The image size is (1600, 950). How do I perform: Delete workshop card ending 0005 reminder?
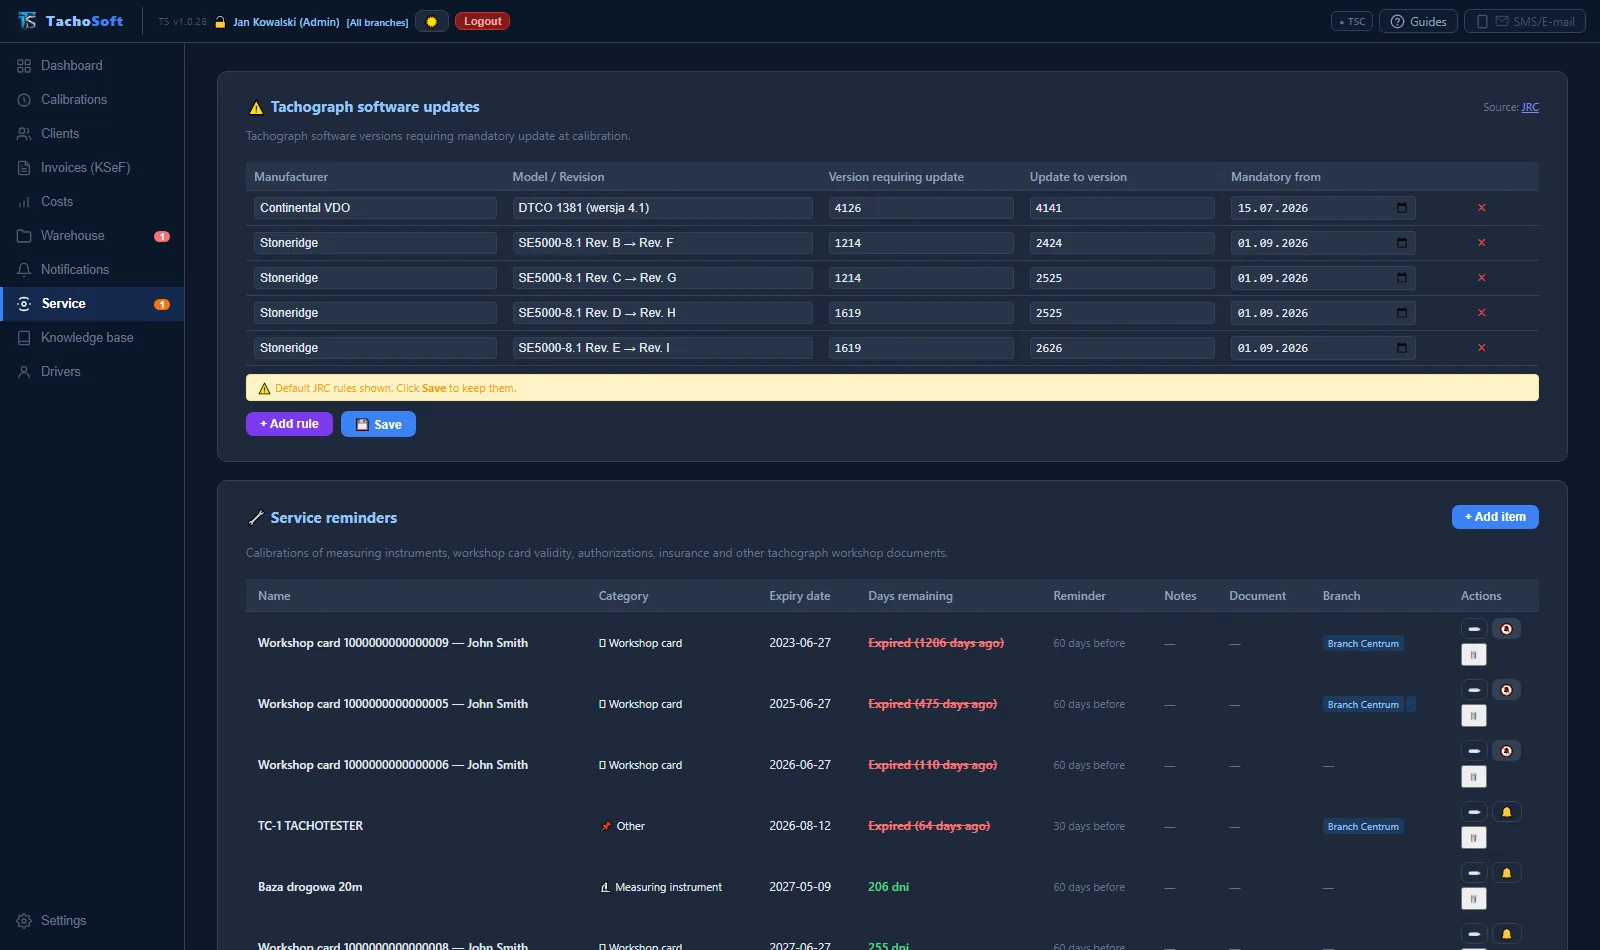pyautogui.click(x=1474, y=716)
